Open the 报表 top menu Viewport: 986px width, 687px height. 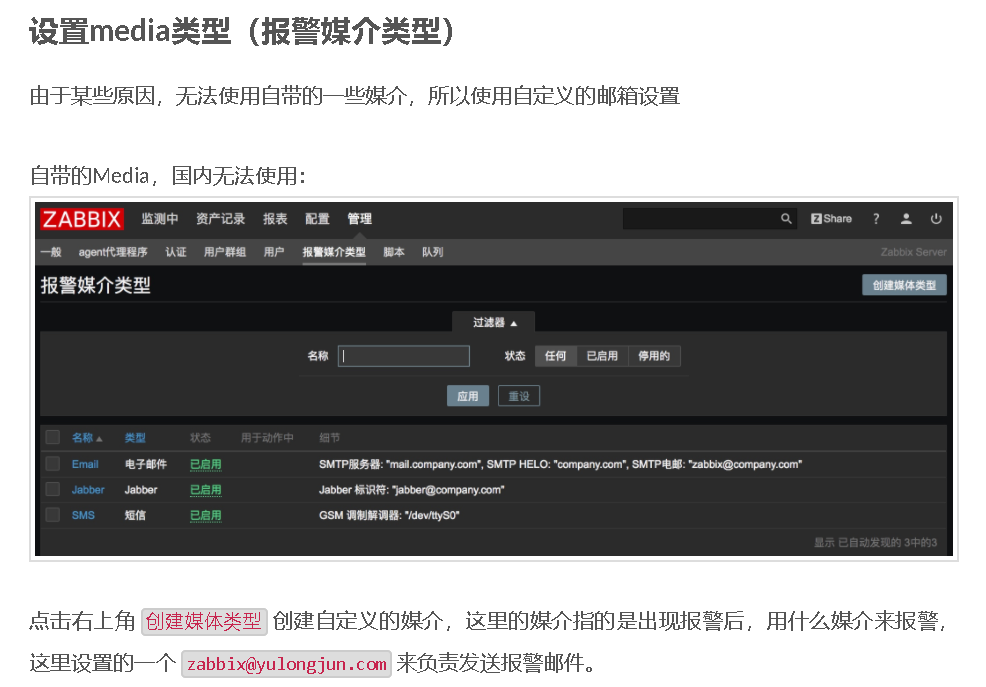[x=275, y=219]
